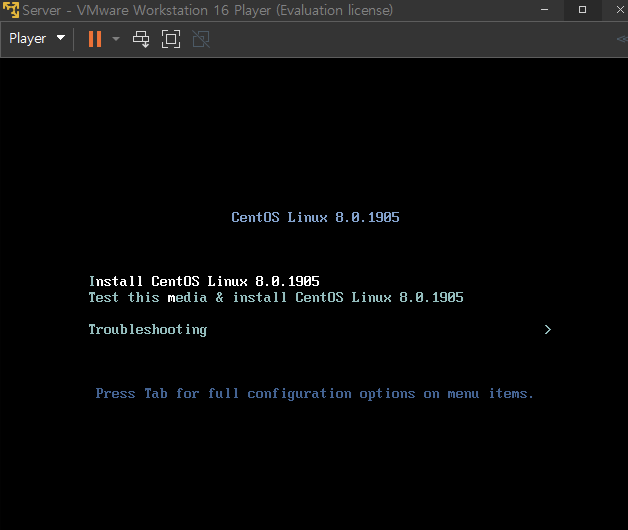This screenshot has width=628, height=530.
Task: Open the Player menu dropdown
Action: [x=37, y=38]
